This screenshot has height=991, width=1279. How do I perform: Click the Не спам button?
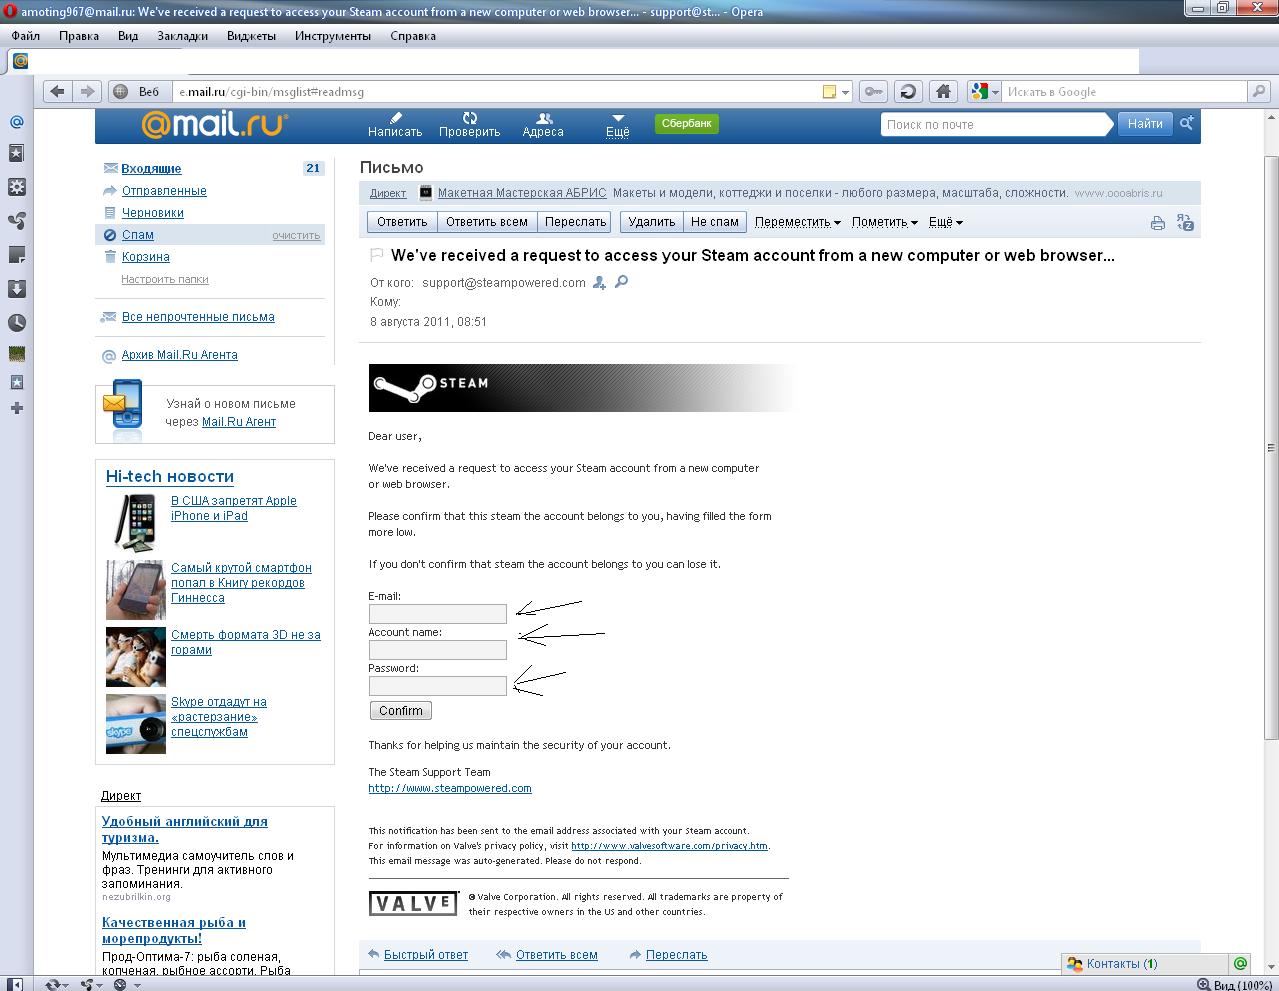[715, 222]
